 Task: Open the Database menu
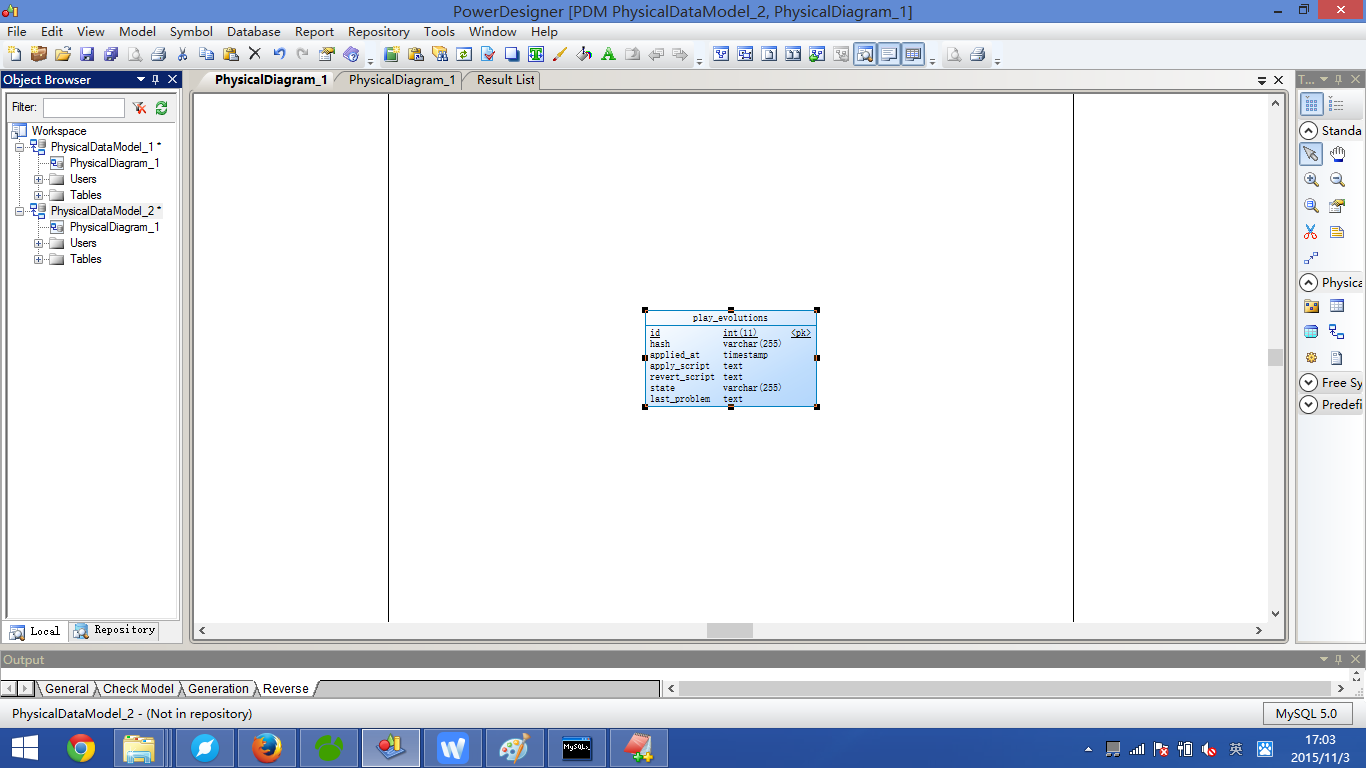tap(253, 32)
